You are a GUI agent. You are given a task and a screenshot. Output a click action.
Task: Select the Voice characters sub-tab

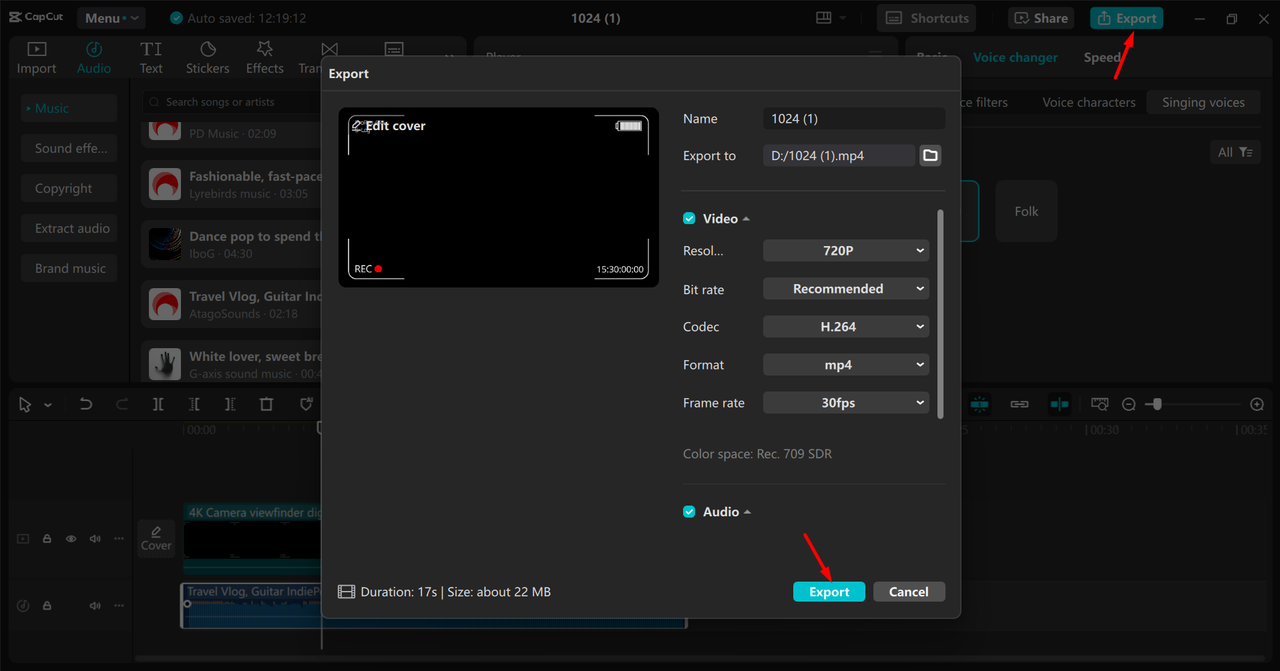[1089, 102]
